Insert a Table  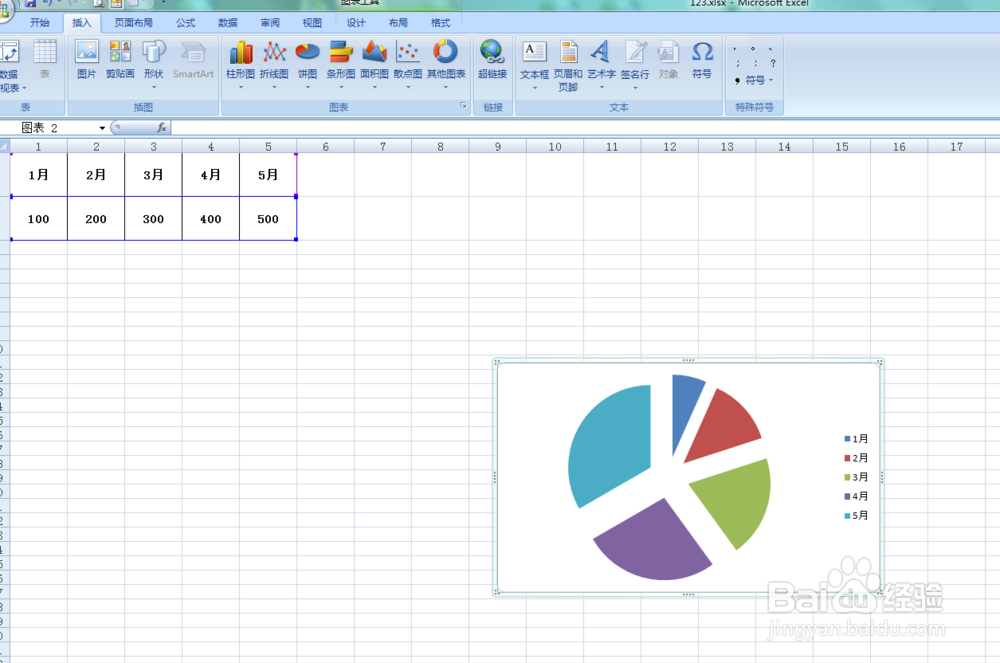tap(45, 59)
